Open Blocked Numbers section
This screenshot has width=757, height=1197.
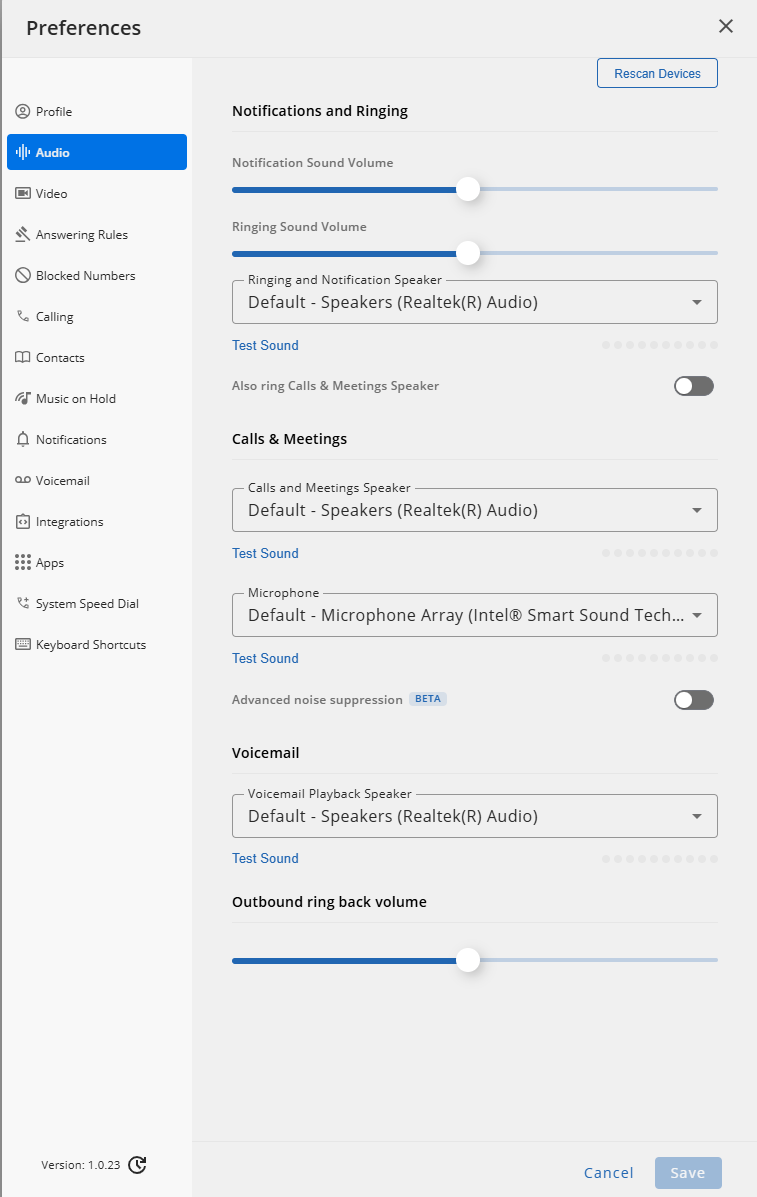97,276
